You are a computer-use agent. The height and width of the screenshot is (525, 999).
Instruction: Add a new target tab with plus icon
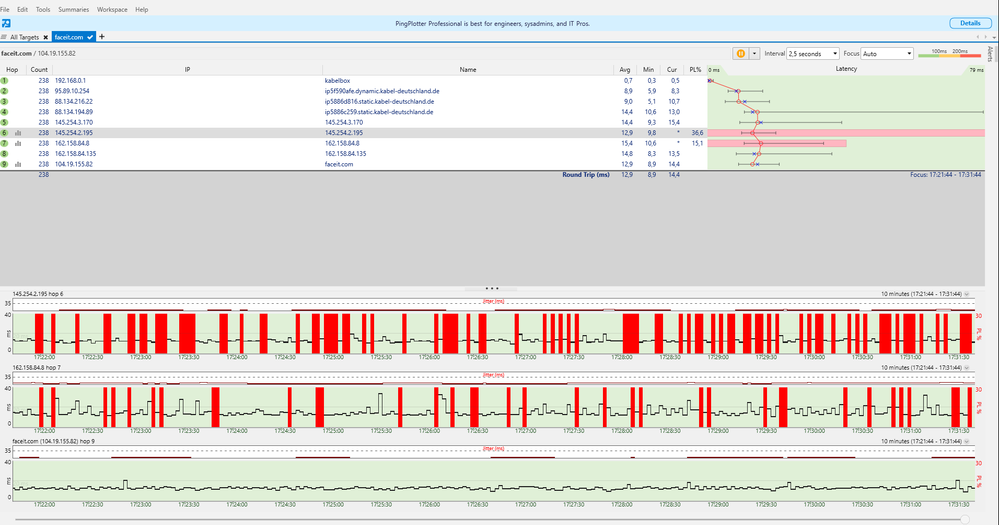[101, 37]
